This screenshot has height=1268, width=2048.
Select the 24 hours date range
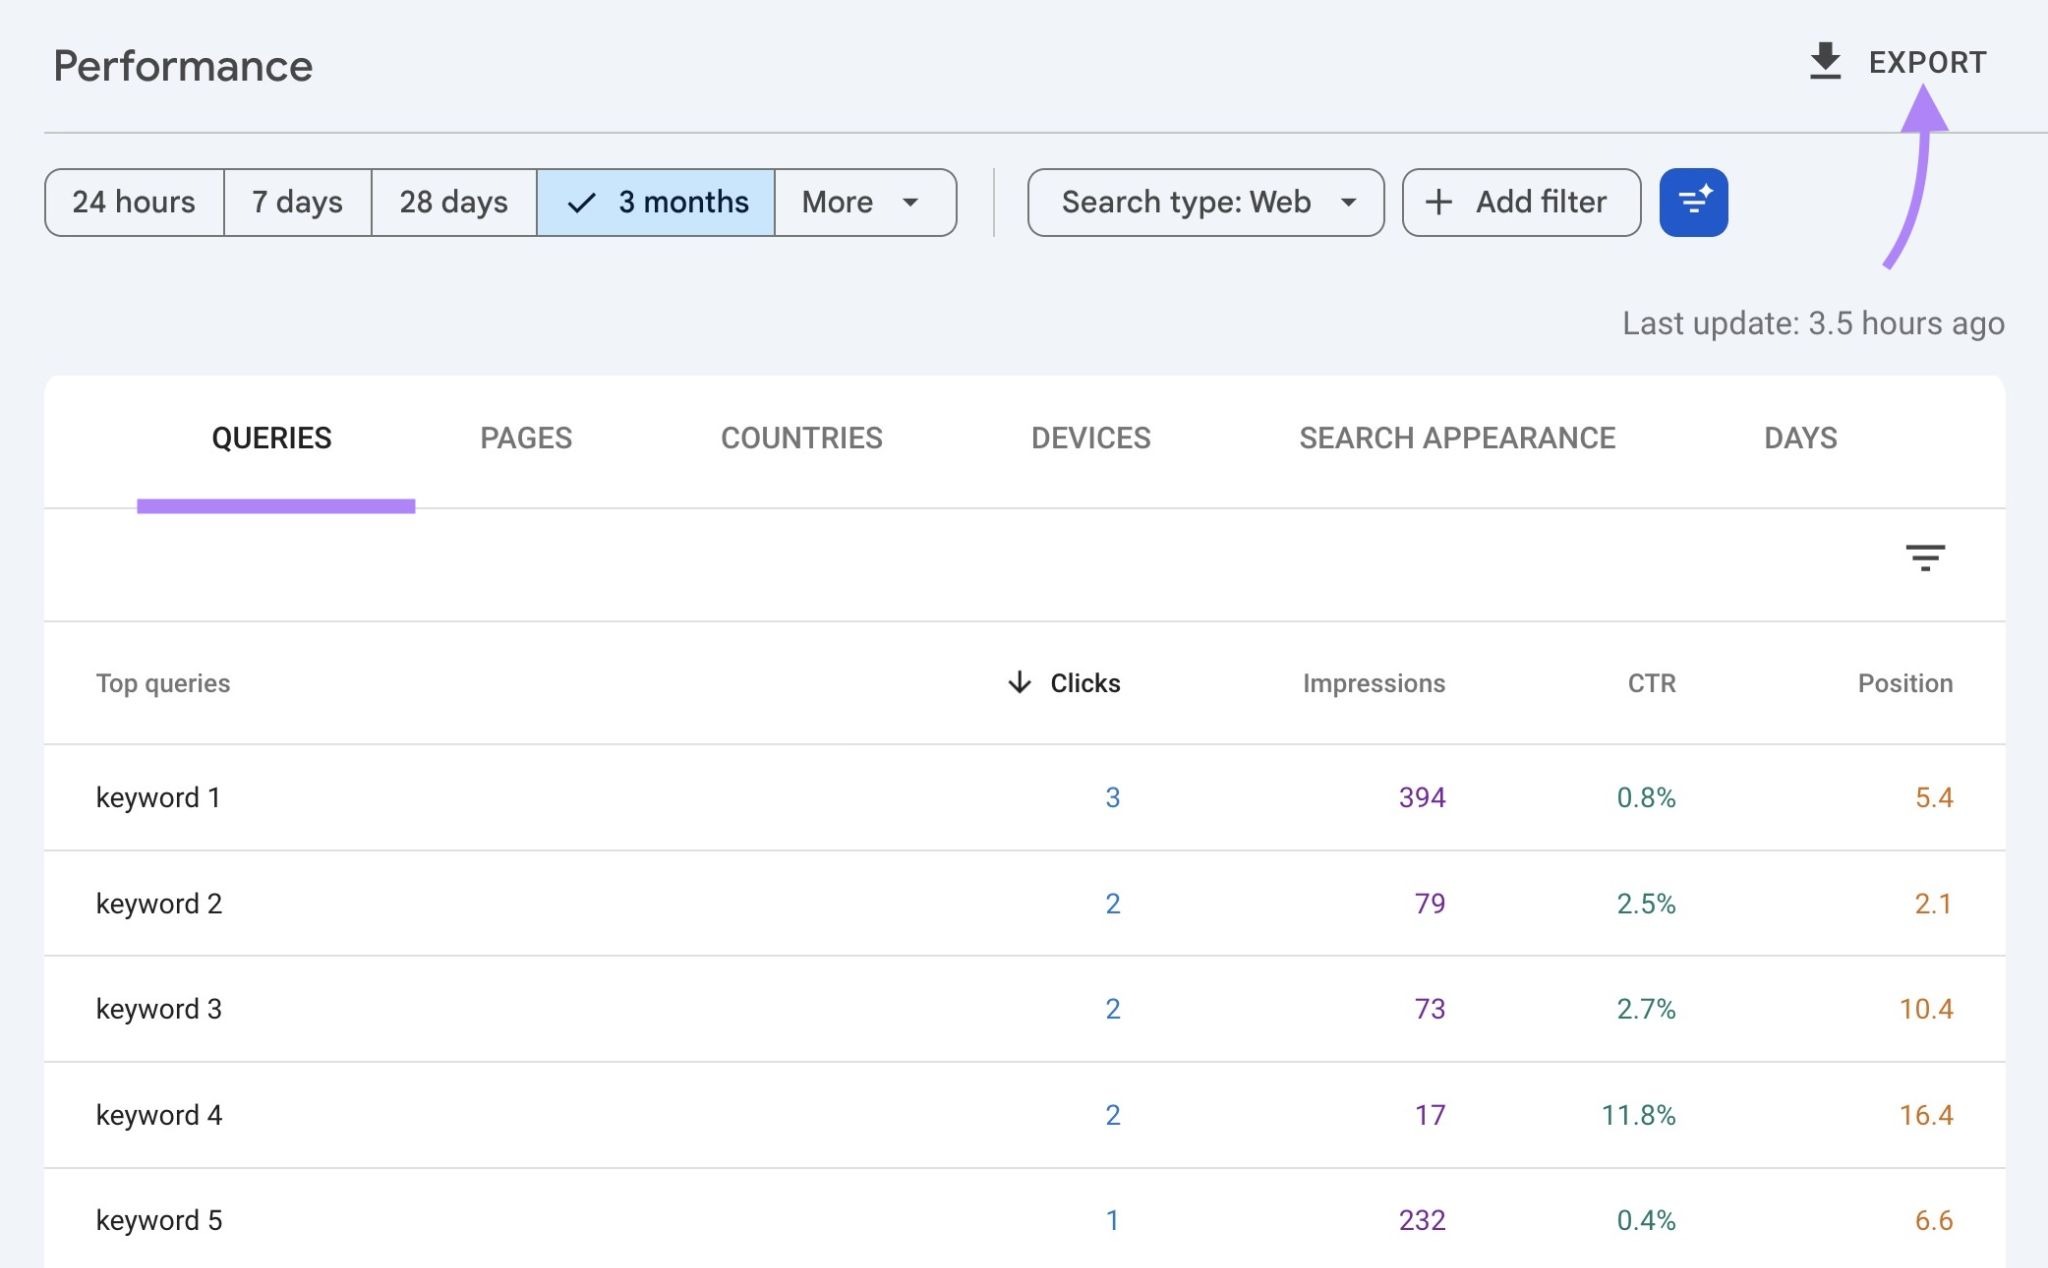pos(134,202)
